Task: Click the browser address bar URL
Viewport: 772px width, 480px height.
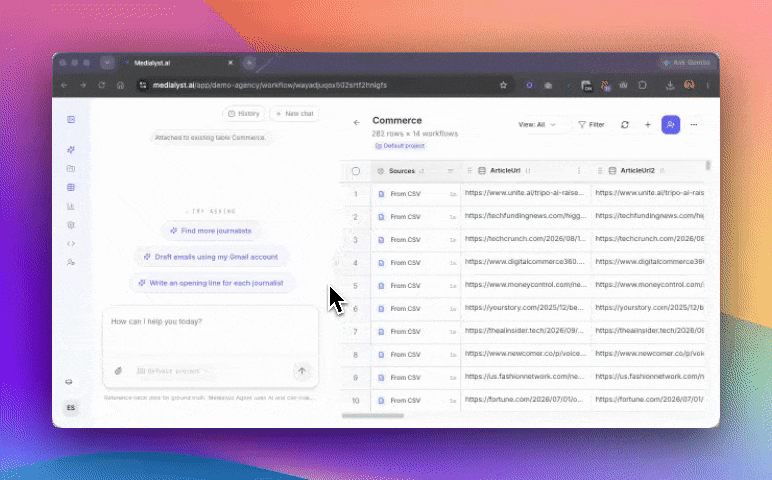Action: (269, 85)
